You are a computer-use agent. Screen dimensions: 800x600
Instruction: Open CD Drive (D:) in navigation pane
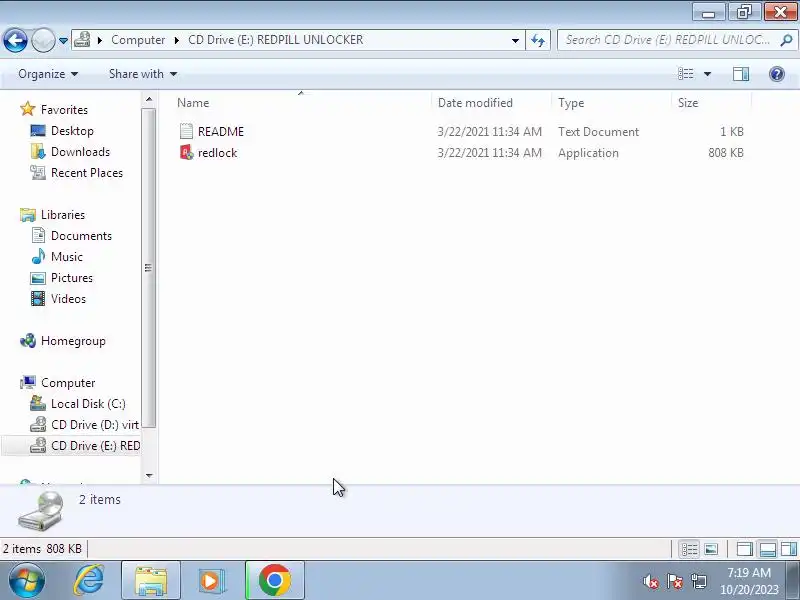click(x=95, y=424)
